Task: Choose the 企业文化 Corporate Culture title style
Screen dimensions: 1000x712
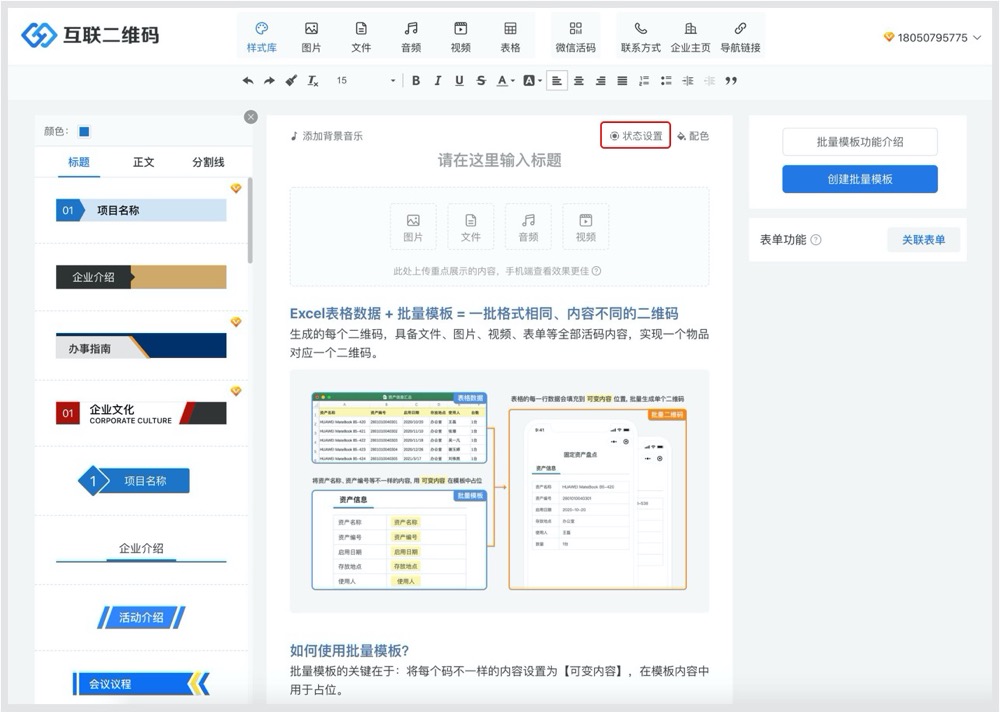Action: point(141,413)
